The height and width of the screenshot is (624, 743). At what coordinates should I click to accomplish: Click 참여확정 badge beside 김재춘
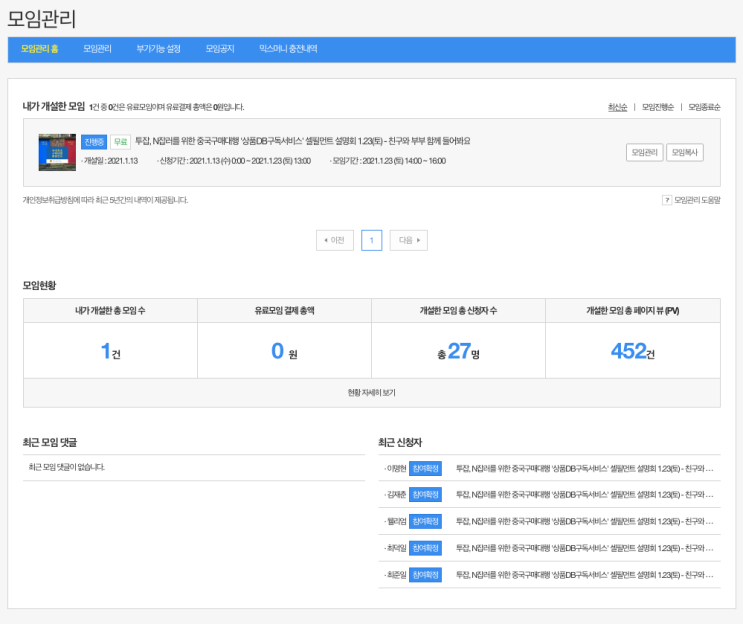425,495
